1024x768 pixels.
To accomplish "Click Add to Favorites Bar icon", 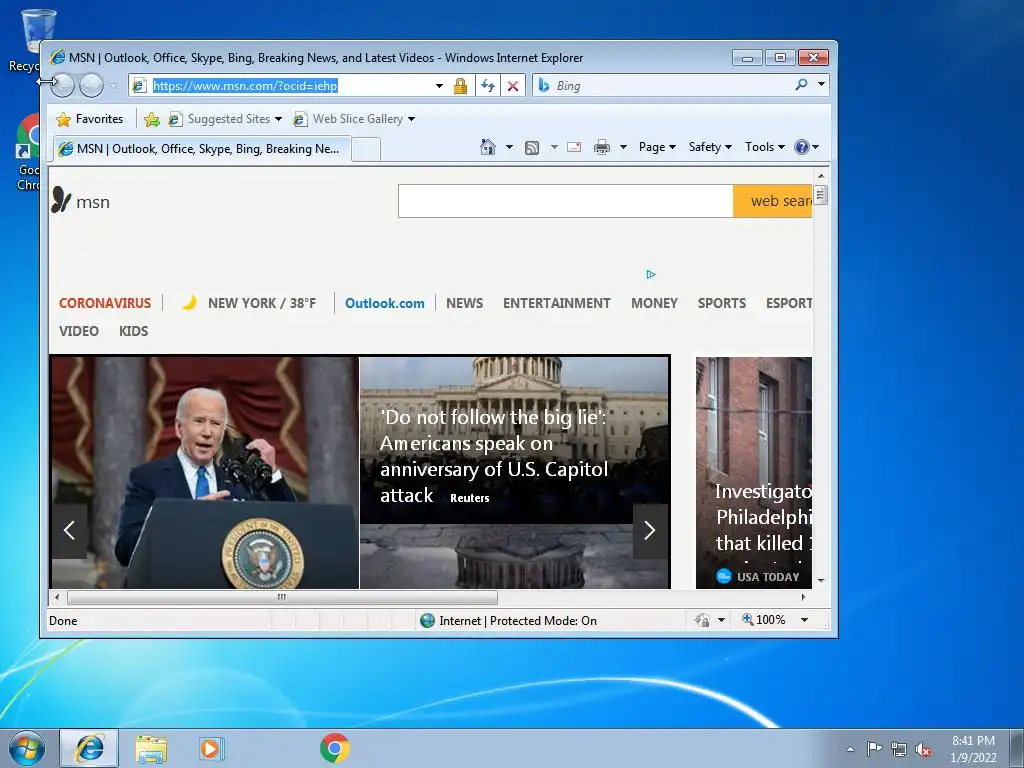I will point(152,119).
